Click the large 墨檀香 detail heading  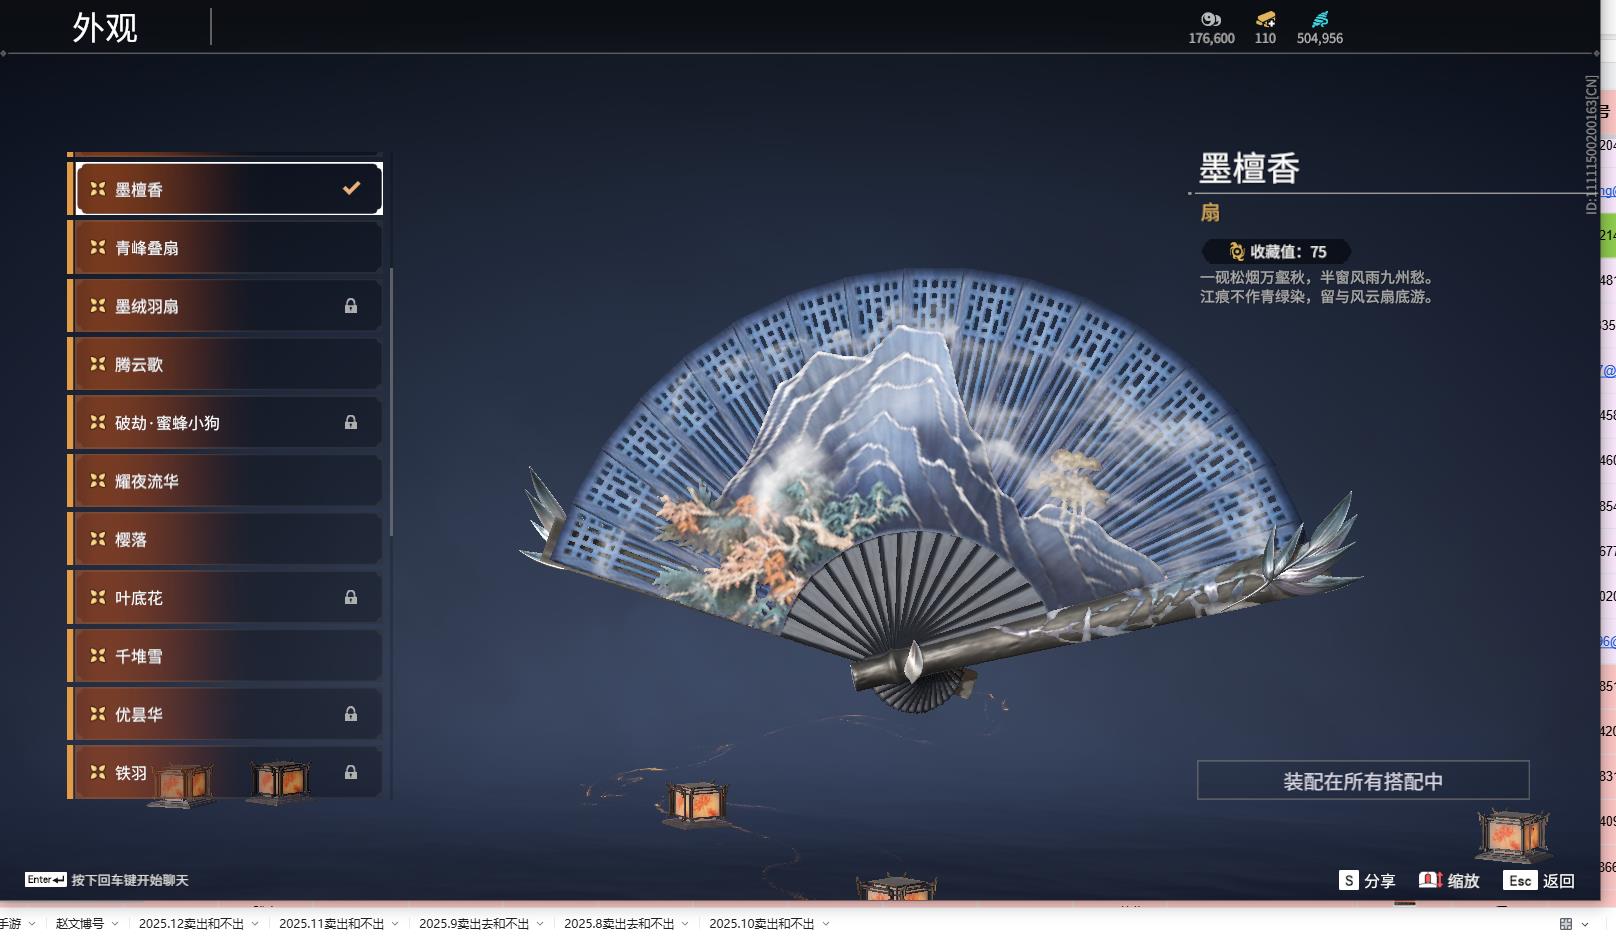[x=1250, y=168]
